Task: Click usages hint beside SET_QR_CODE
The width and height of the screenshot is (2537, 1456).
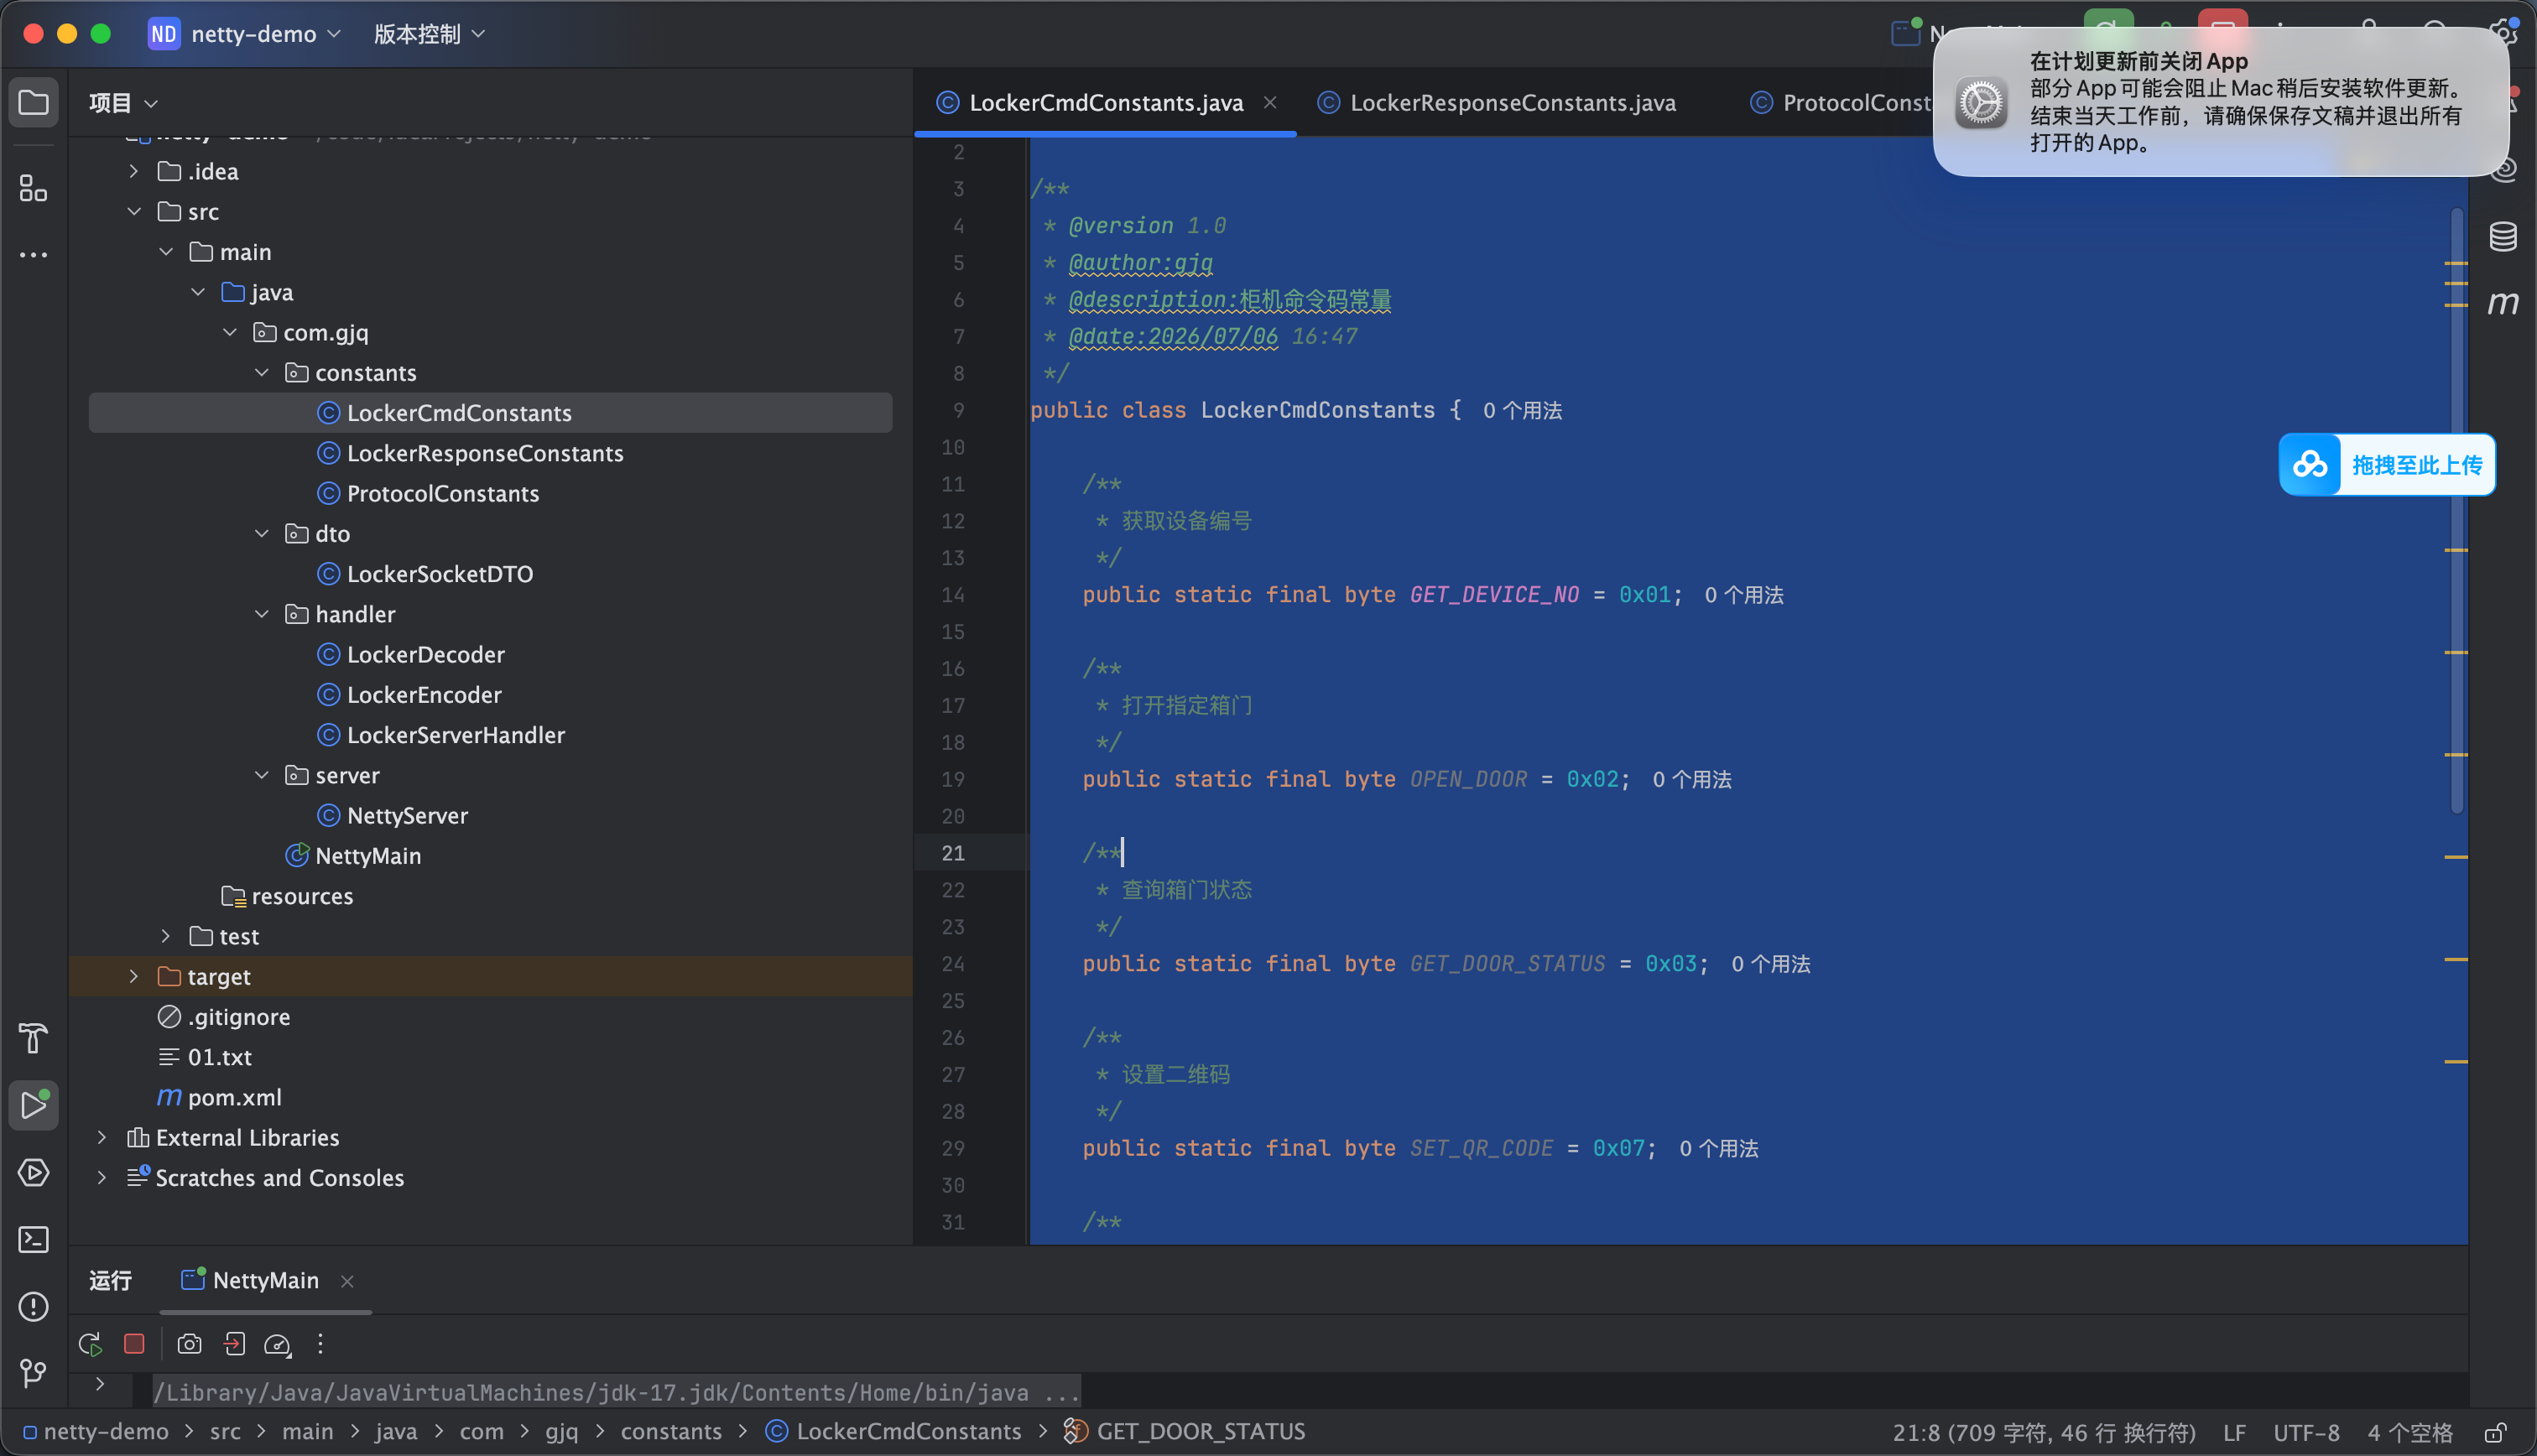Action: (1718, 1148)
